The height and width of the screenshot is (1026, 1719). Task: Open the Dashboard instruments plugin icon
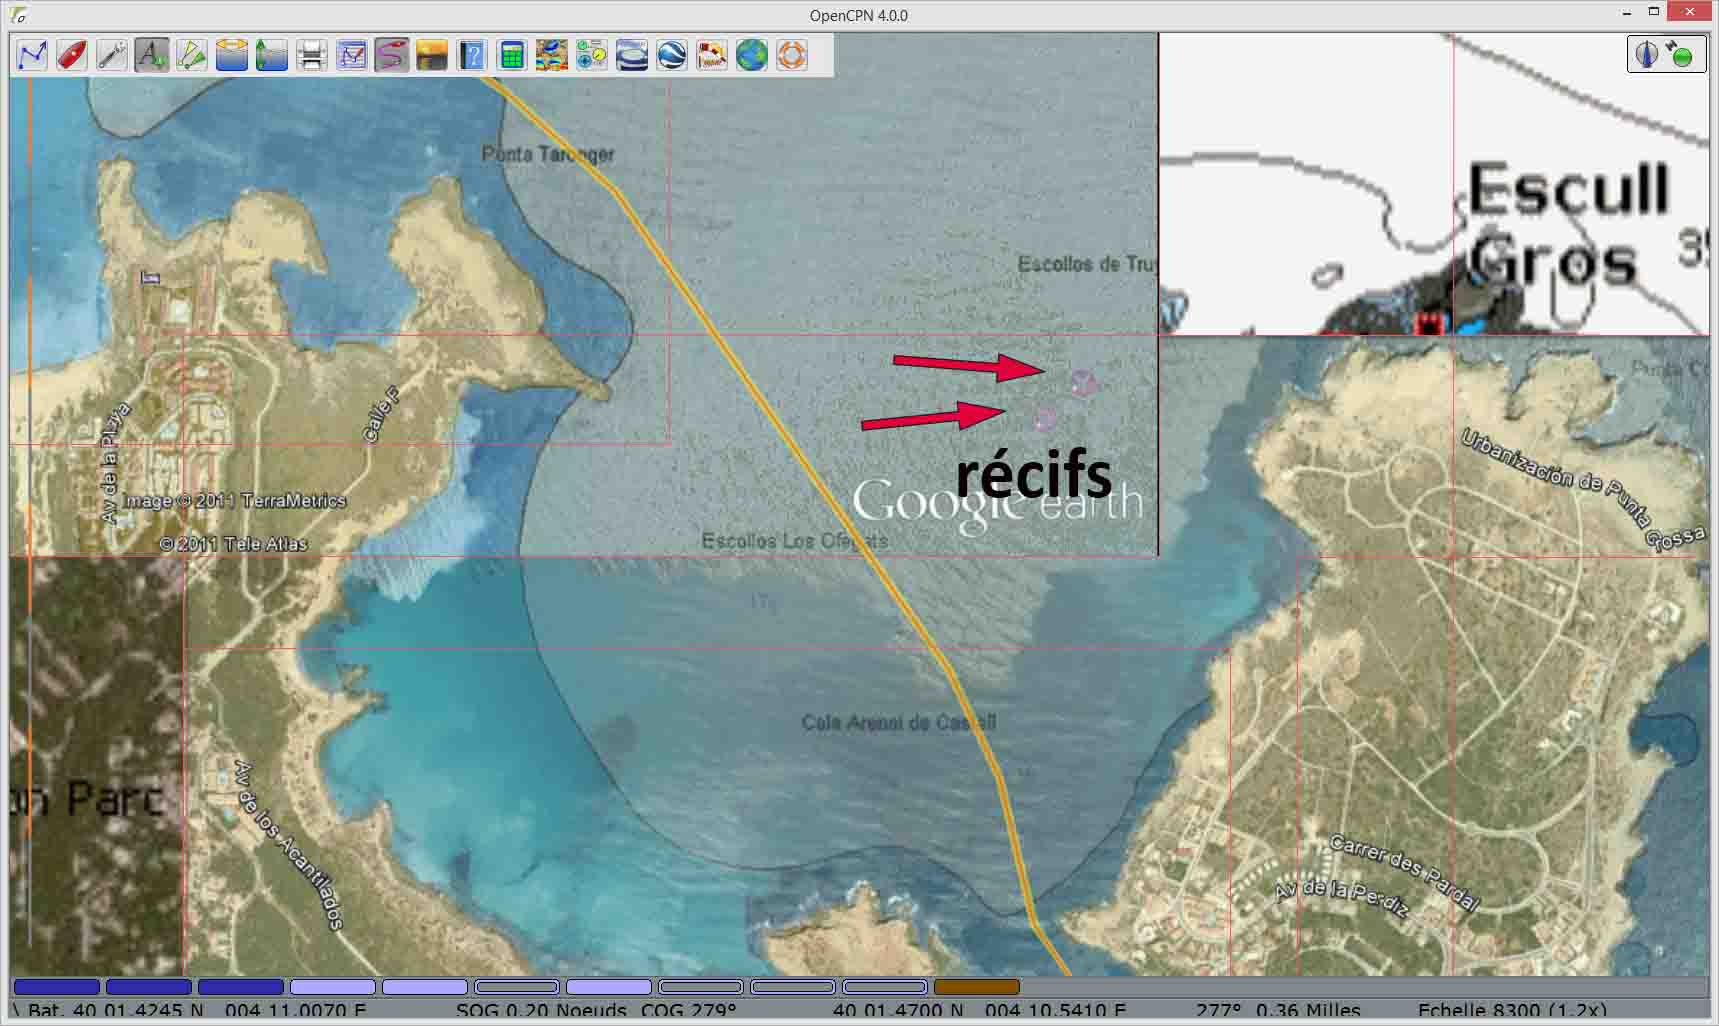pos(592,55)
